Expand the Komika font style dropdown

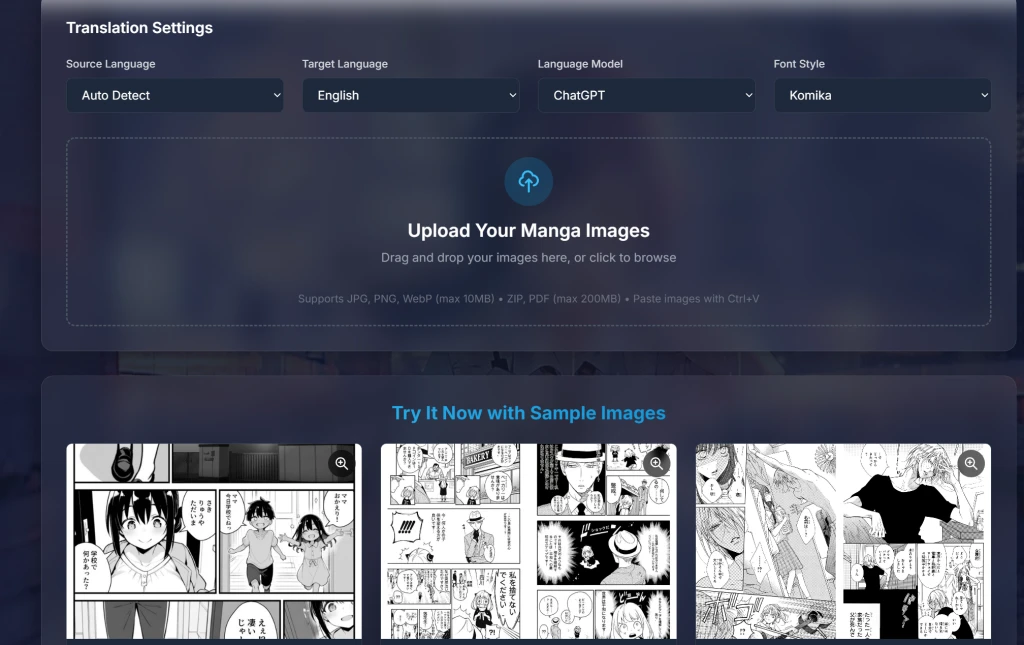882,96
